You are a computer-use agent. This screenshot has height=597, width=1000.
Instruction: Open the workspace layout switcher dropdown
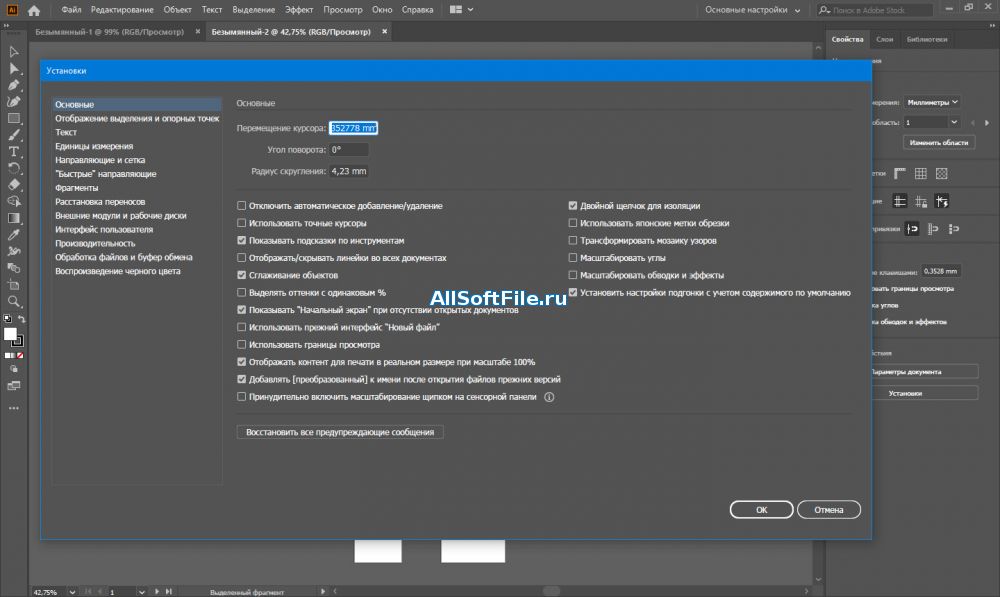click(x=462, y=10)
